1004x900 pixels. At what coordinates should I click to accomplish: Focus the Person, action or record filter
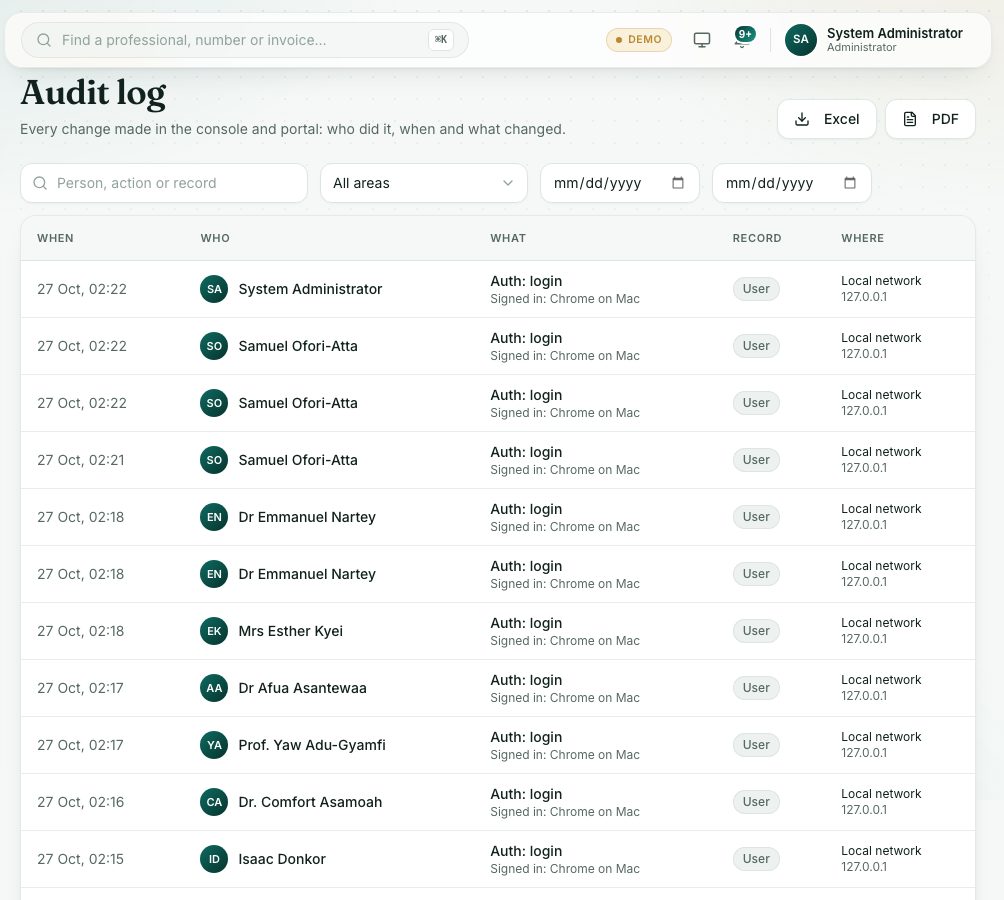[x=164, y=183]
